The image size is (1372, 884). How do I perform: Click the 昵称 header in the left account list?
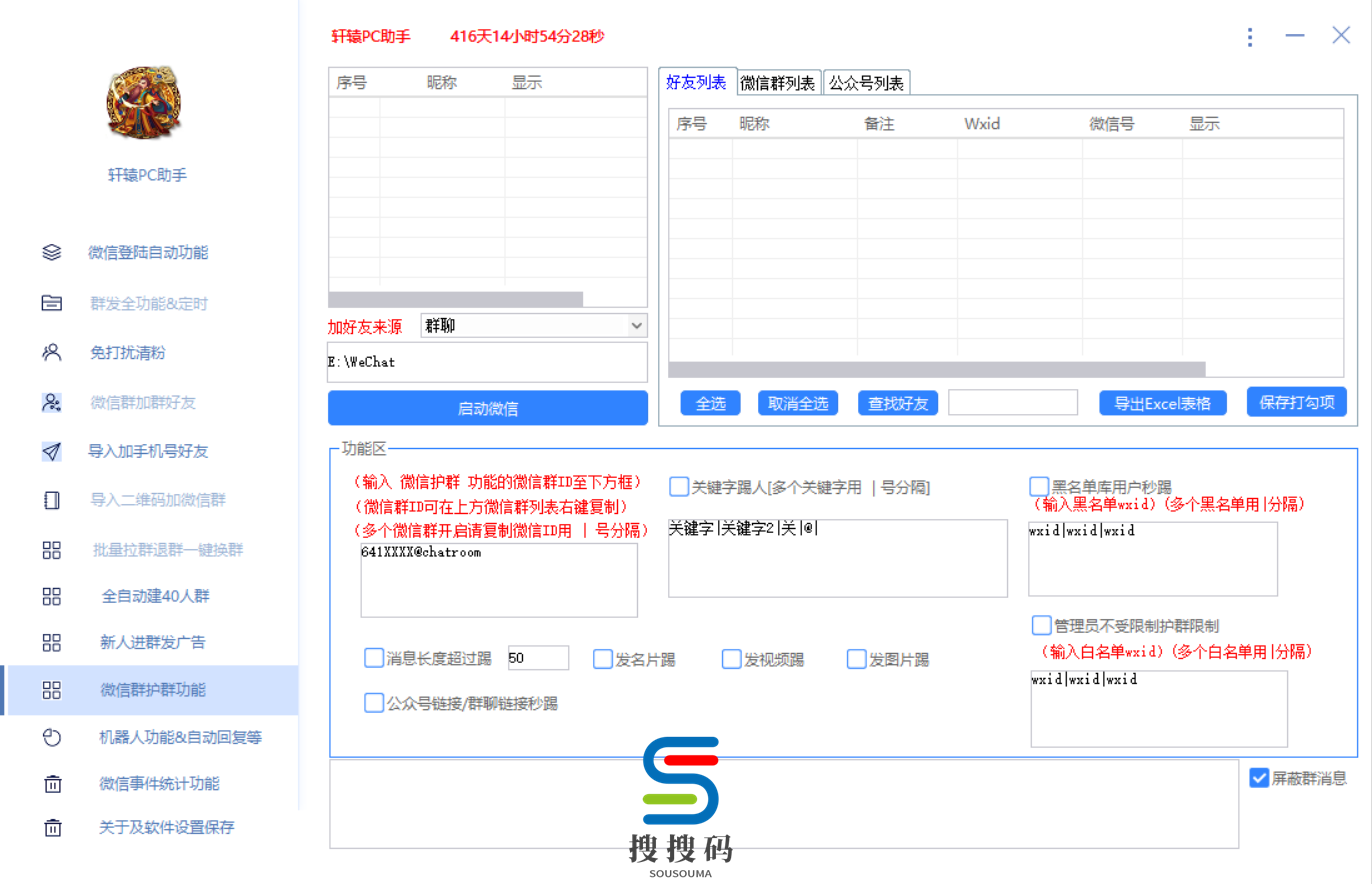(x=442, y=83)
